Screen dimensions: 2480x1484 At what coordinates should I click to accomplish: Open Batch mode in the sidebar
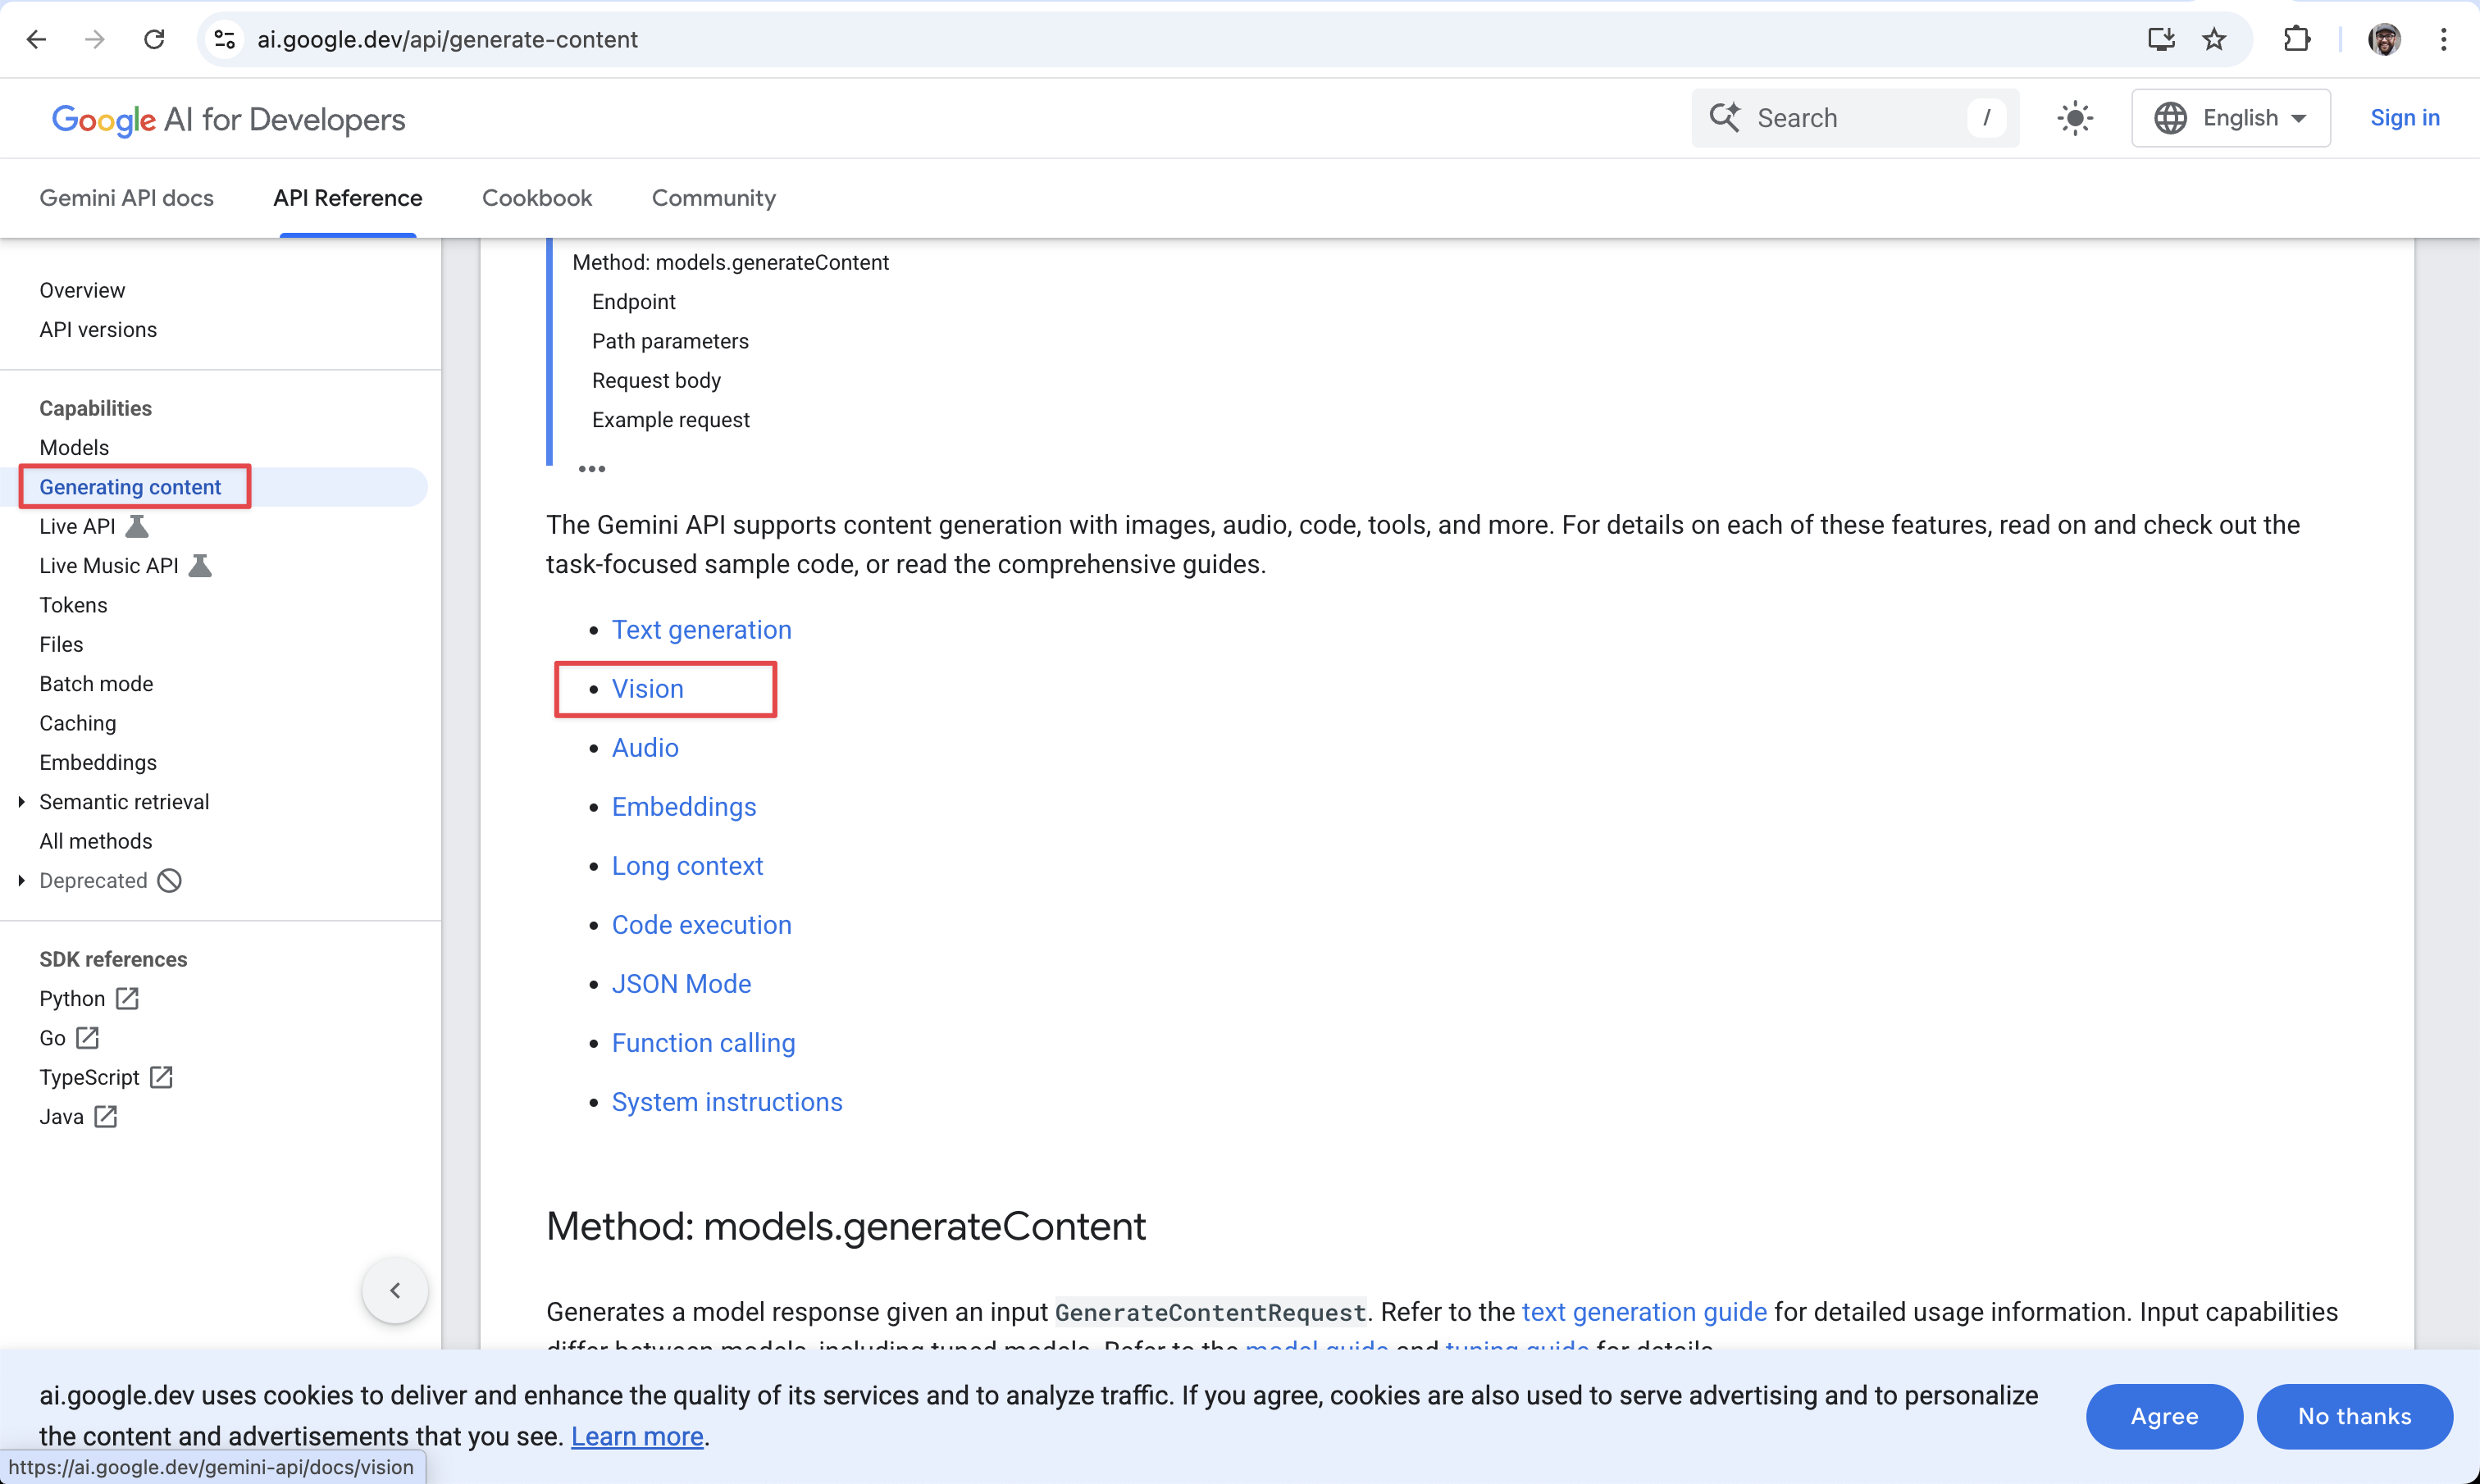coord(96,684)
